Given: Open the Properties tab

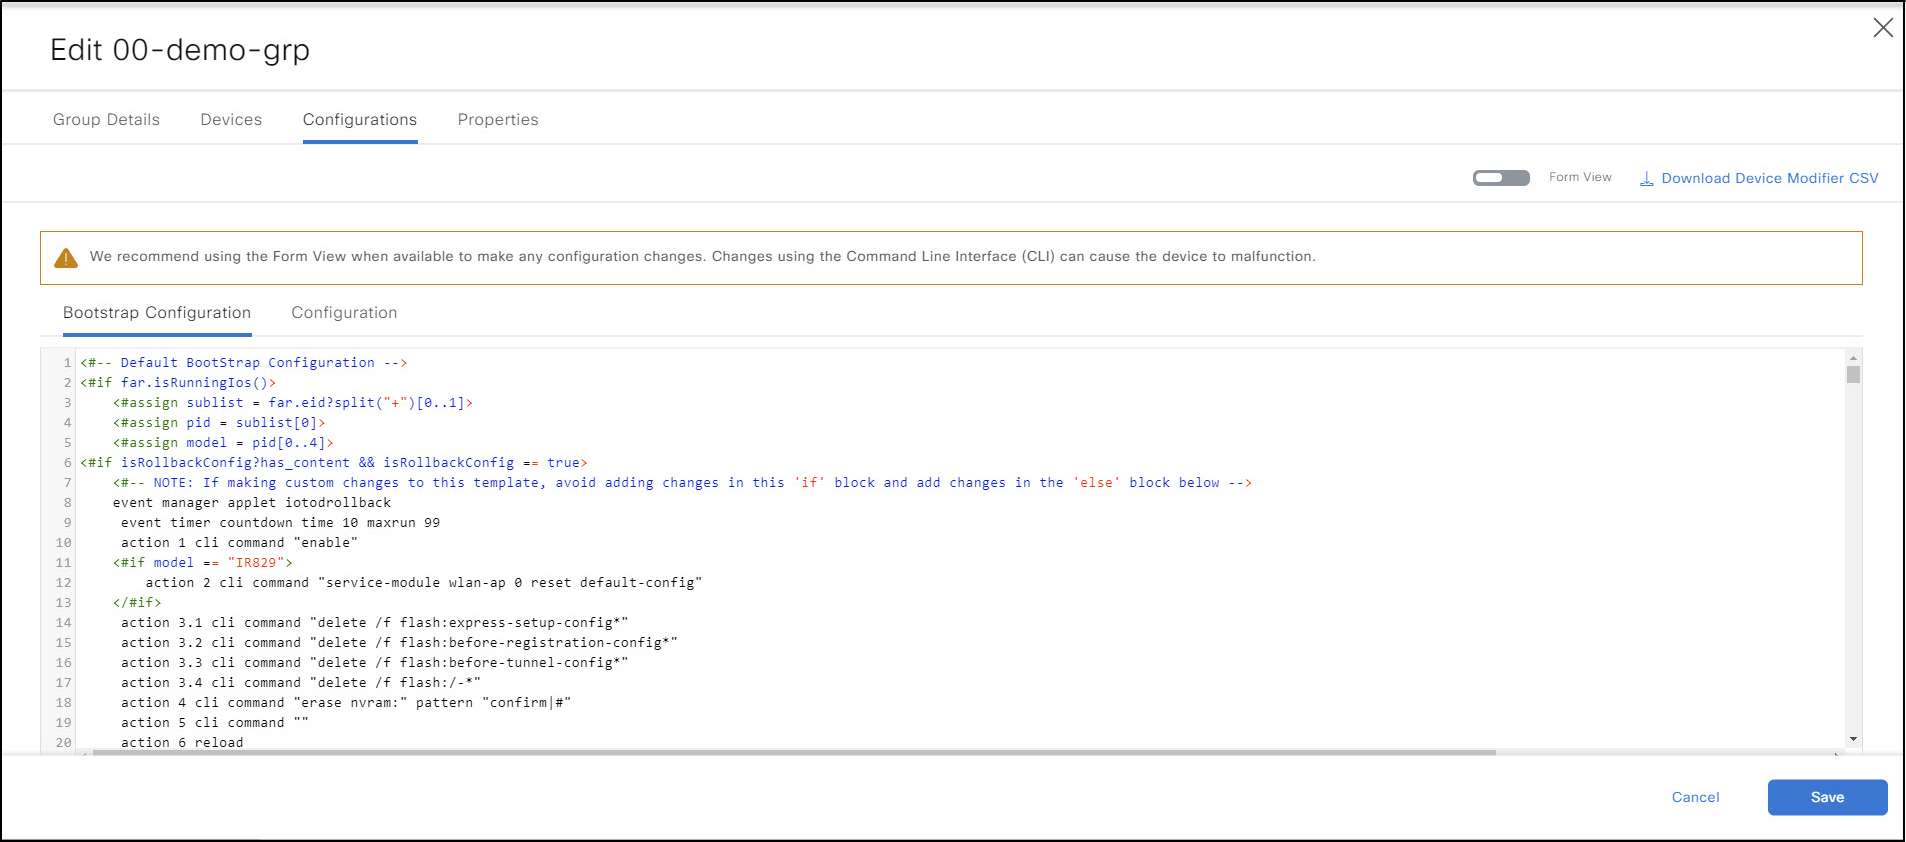Looking at the screenshot, I should pyautogui.click(x=498, y=119).
